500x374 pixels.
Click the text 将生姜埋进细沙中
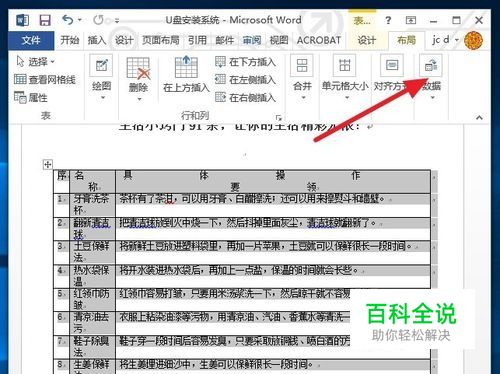(156, 364)
